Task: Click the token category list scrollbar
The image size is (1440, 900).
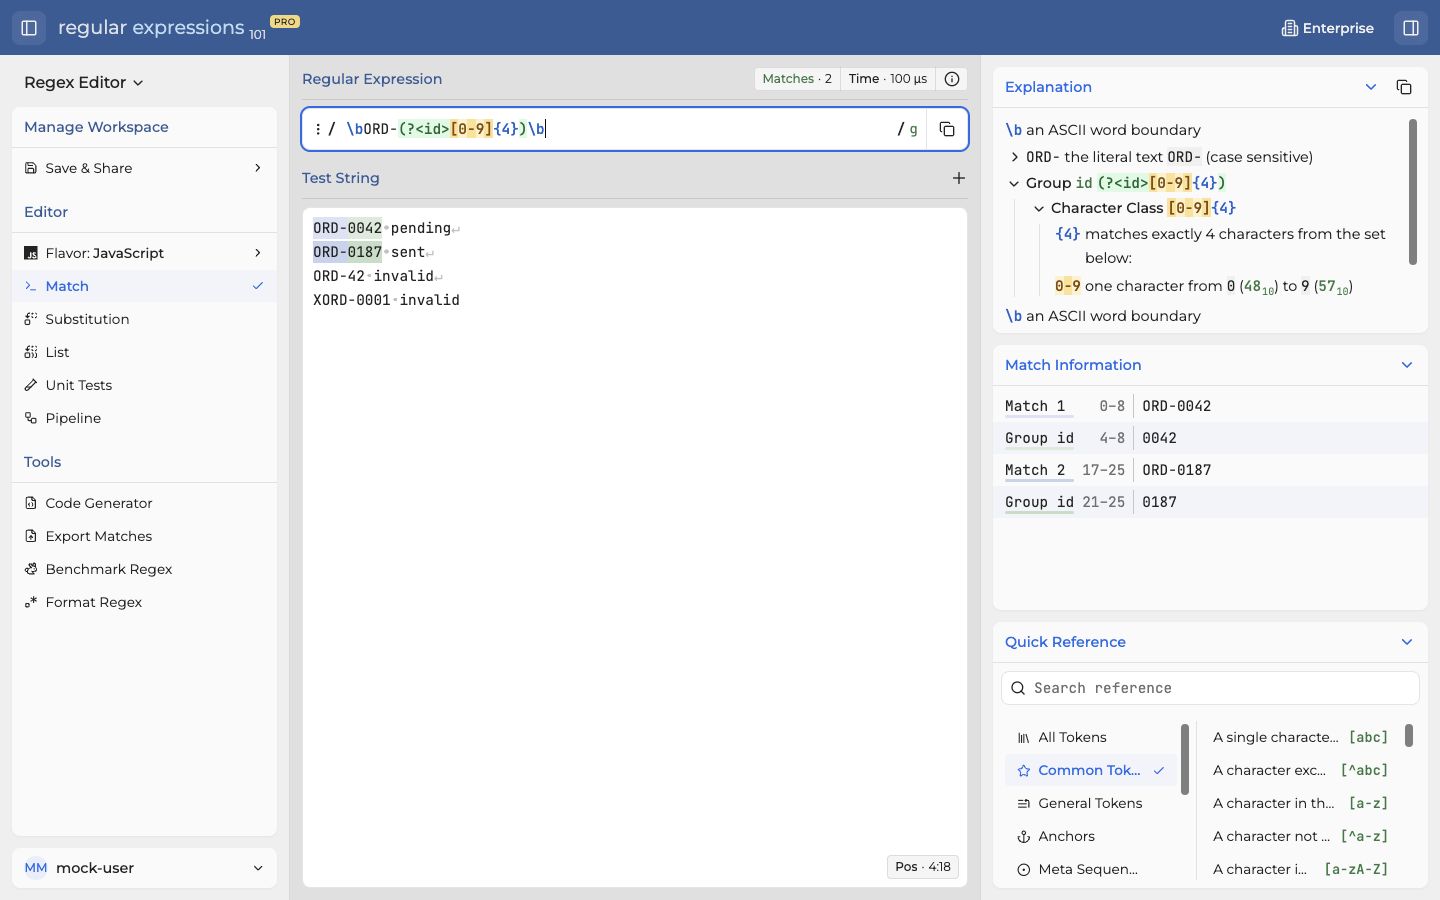Action: coord(1185,760)
